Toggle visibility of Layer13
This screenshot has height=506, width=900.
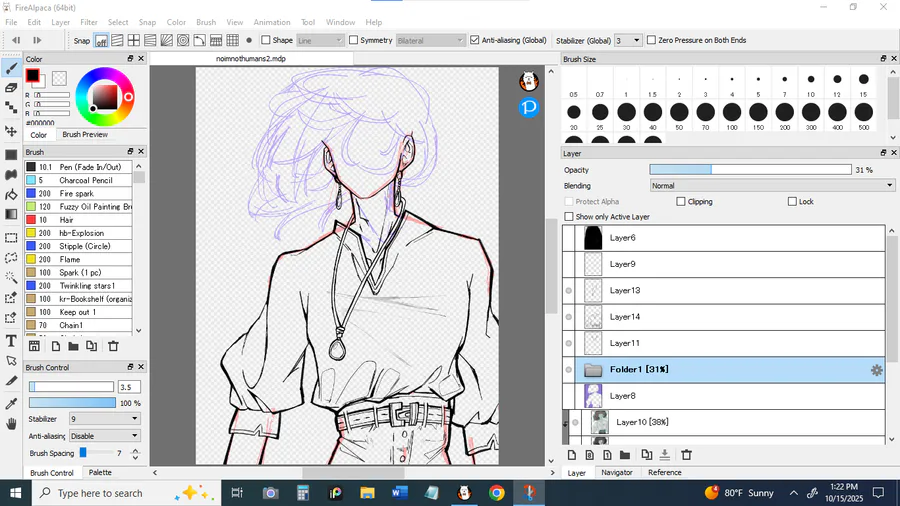(x=569, y=291)
